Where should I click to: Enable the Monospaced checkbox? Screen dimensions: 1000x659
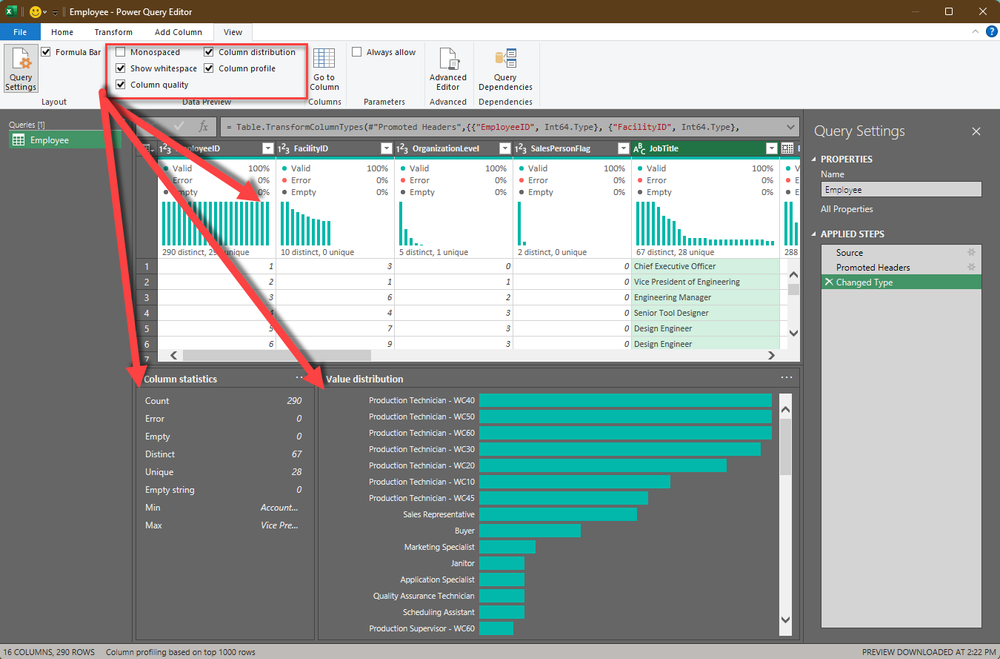click(121, 52)
